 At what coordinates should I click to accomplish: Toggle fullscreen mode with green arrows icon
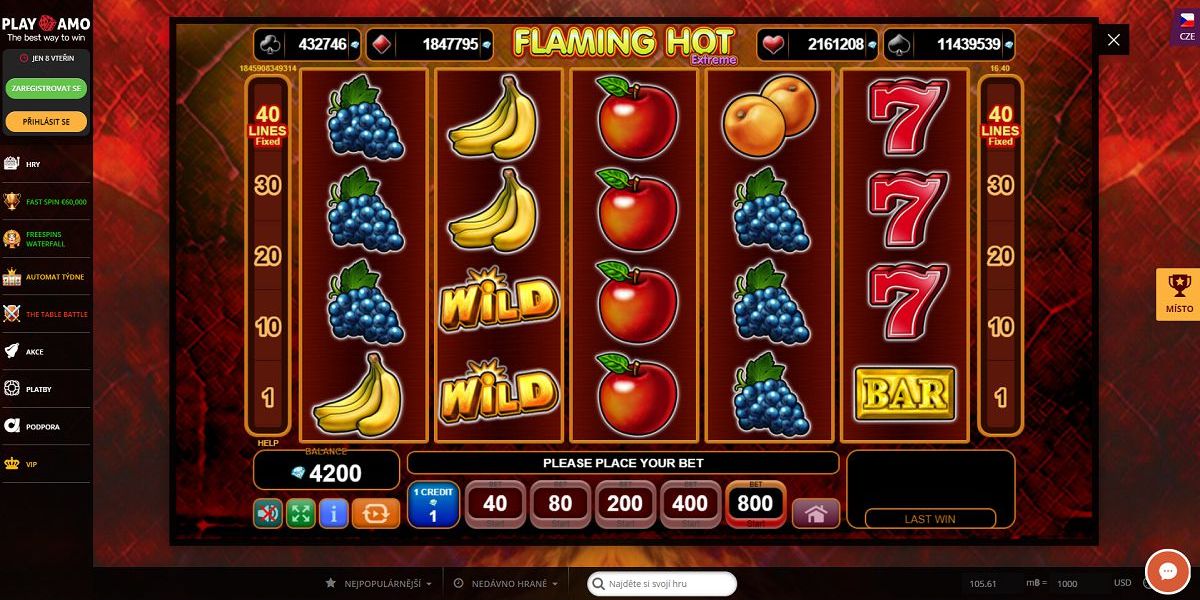click(300, 514)
